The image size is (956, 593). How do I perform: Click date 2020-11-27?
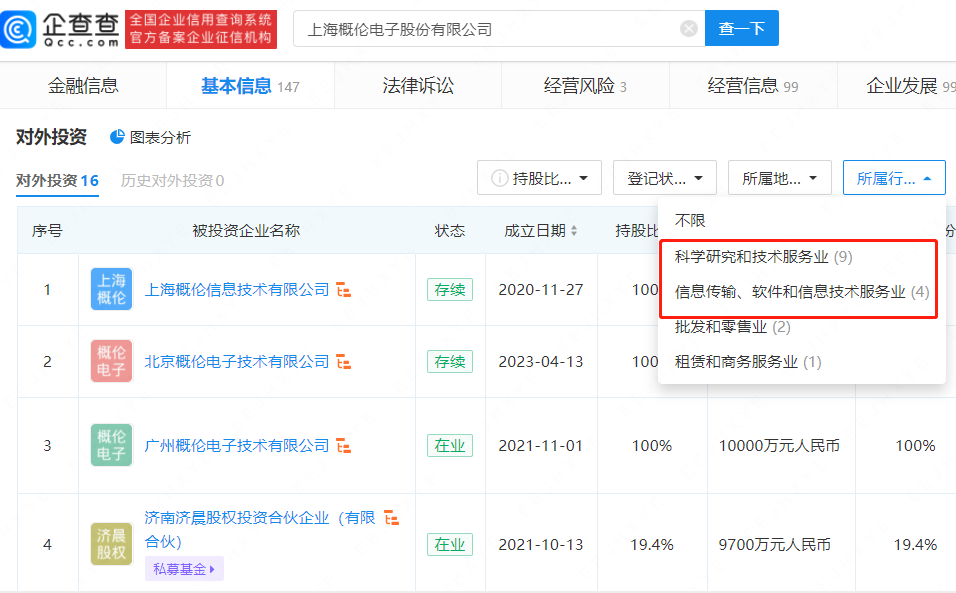541,289
